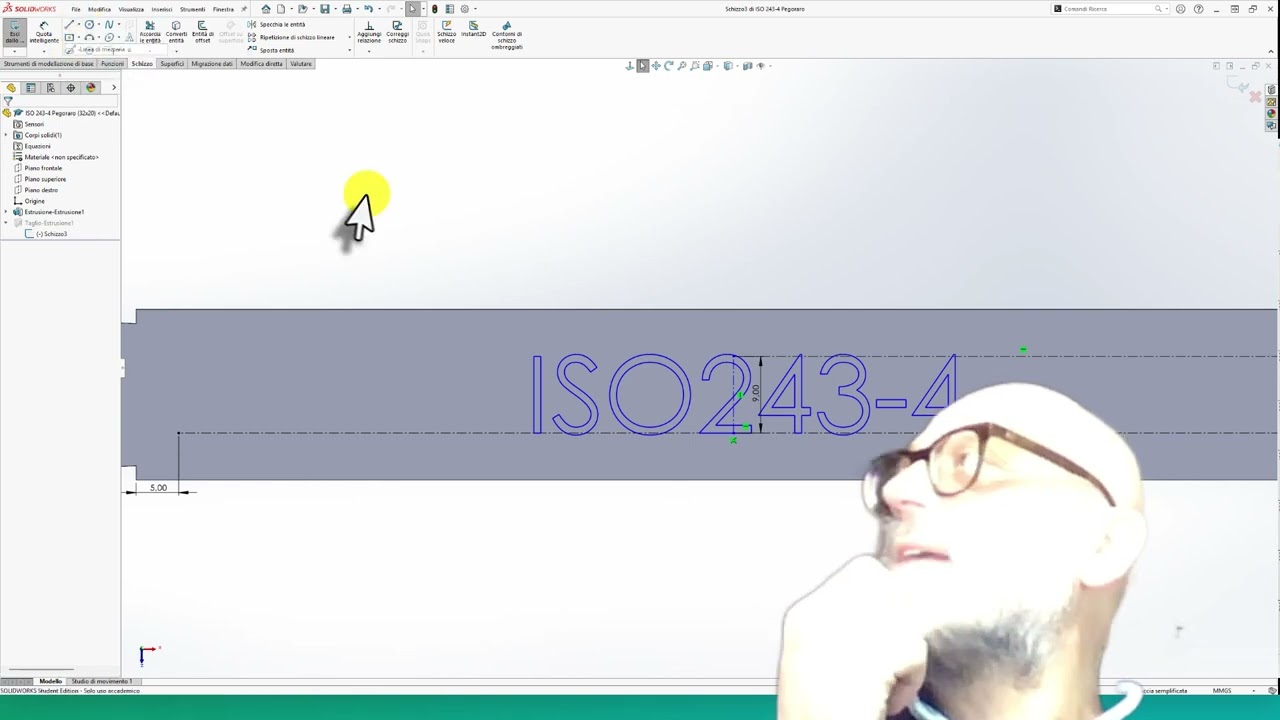This screenshot has width=1280, height=720.
Task: Collapse the Taglio-Estrusione1 tree node
Action: [6, 223]
